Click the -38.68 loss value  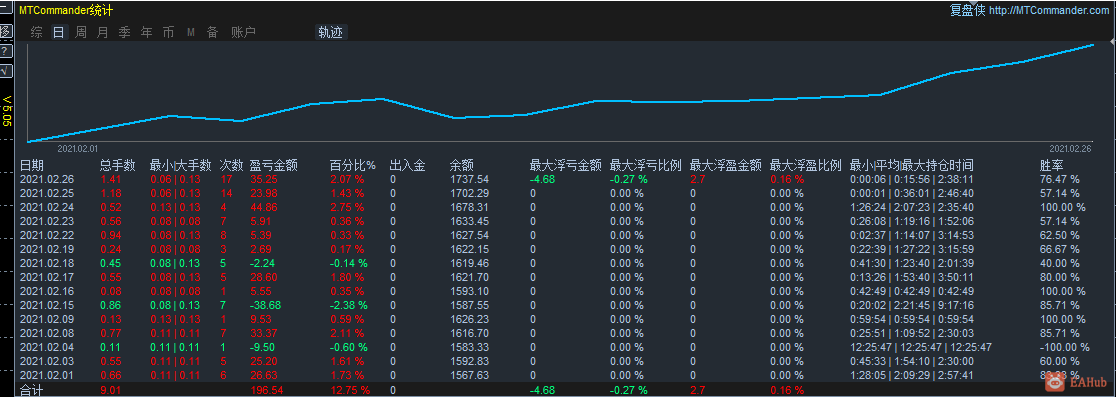click(x=266, y=305)
